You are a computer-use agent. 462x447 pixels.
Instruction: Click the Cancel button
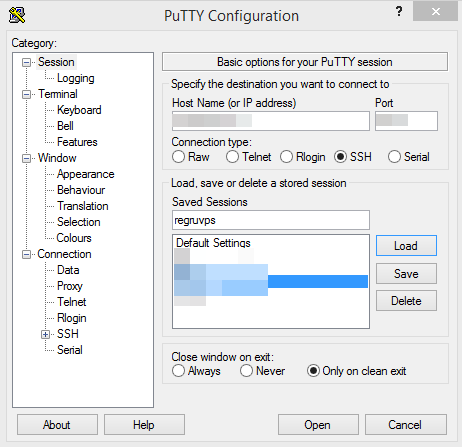406,425
